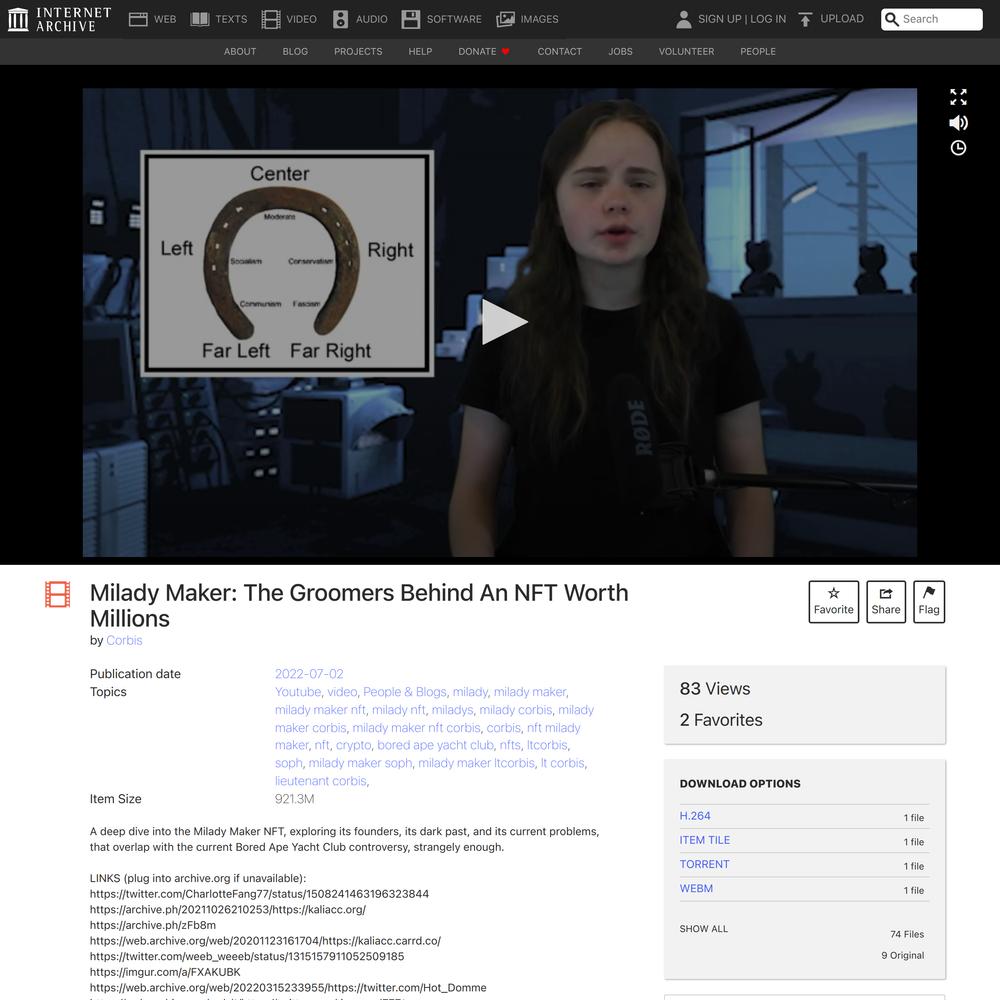Open the People menu item
The image size is (1000, 1000).
tap(758, 52)
